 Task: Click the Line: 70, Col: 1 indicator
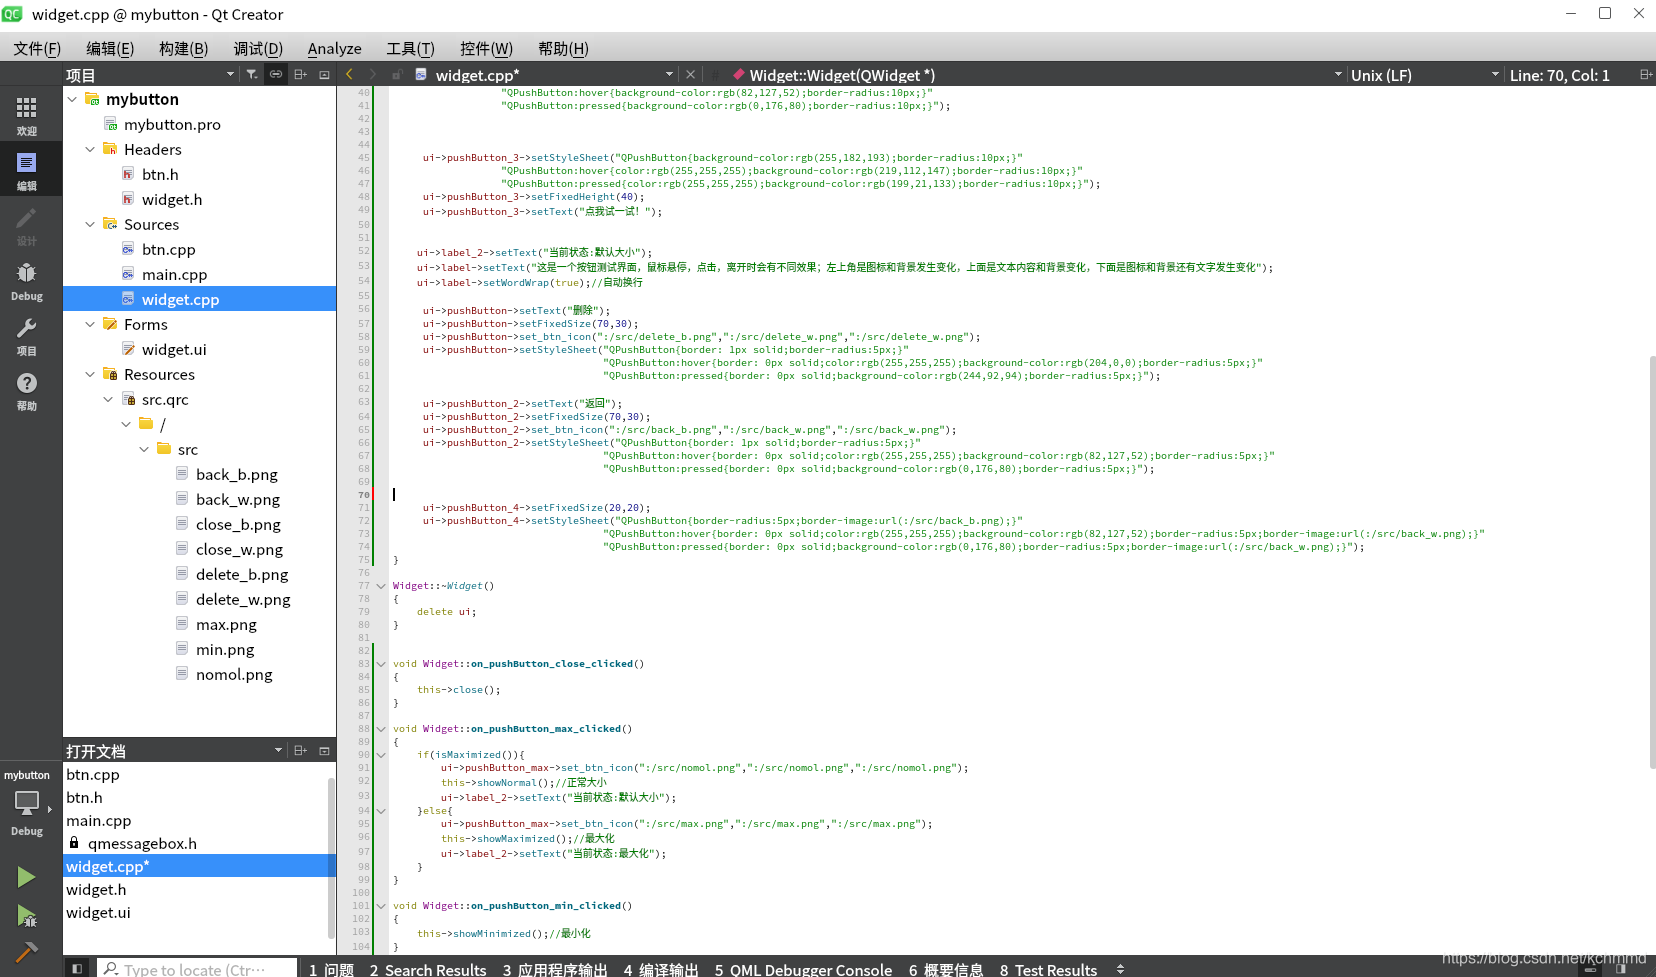tap(1560, 75)
